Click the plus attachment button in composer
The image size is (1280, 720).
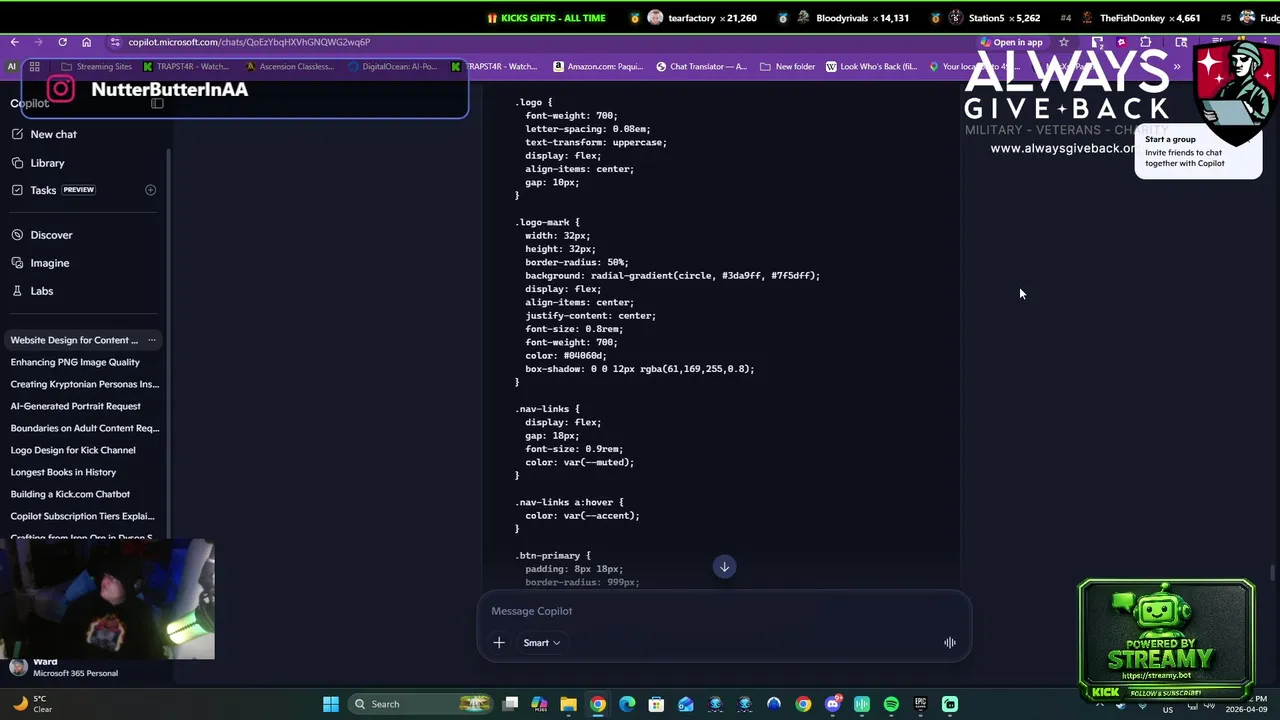tap(499, 643)
